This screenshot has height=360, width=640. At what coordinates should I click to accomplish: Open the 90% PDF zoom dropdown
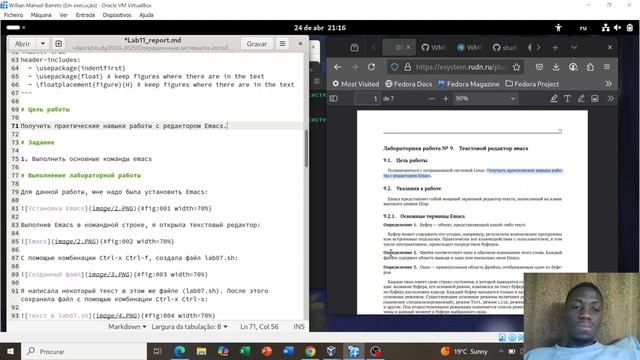pos(486,99)
